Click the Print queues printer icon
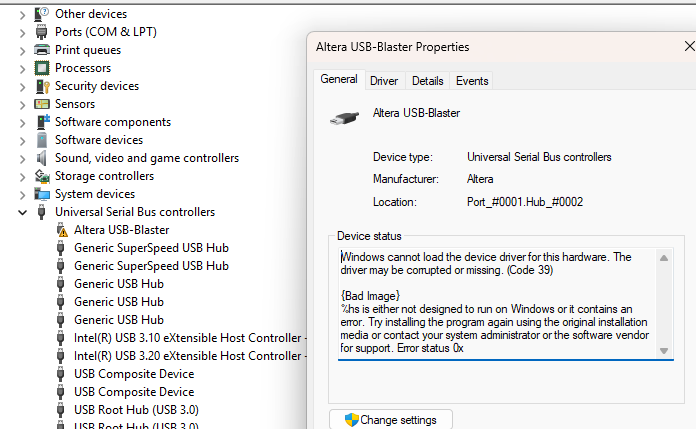 coord(42,50)
